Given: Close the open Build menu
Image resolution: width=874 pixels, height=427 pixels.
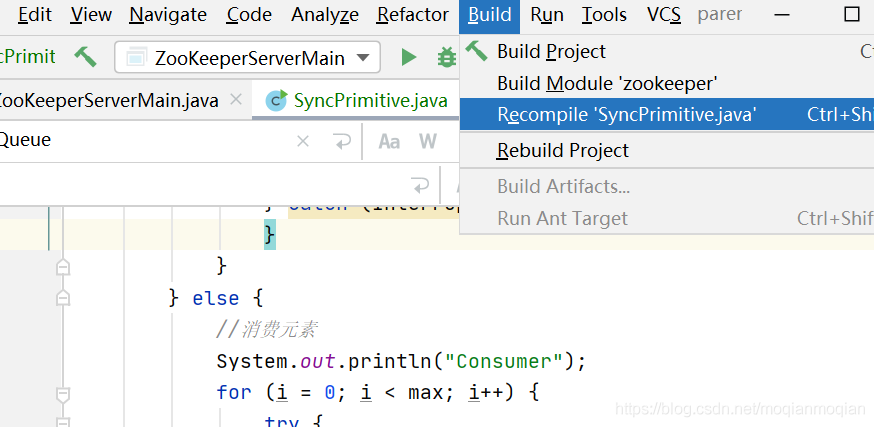Looking at the screenshot, I should click(489, 16).
